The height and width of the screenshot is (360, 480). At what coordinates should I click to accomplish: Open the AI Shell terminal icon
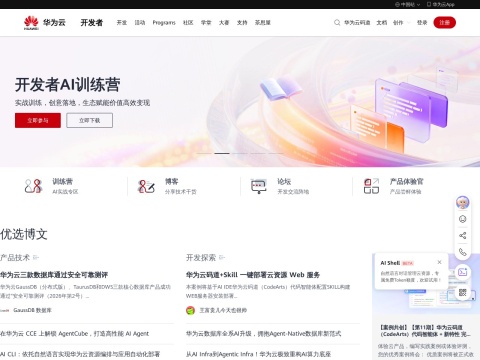coord(462,272)
